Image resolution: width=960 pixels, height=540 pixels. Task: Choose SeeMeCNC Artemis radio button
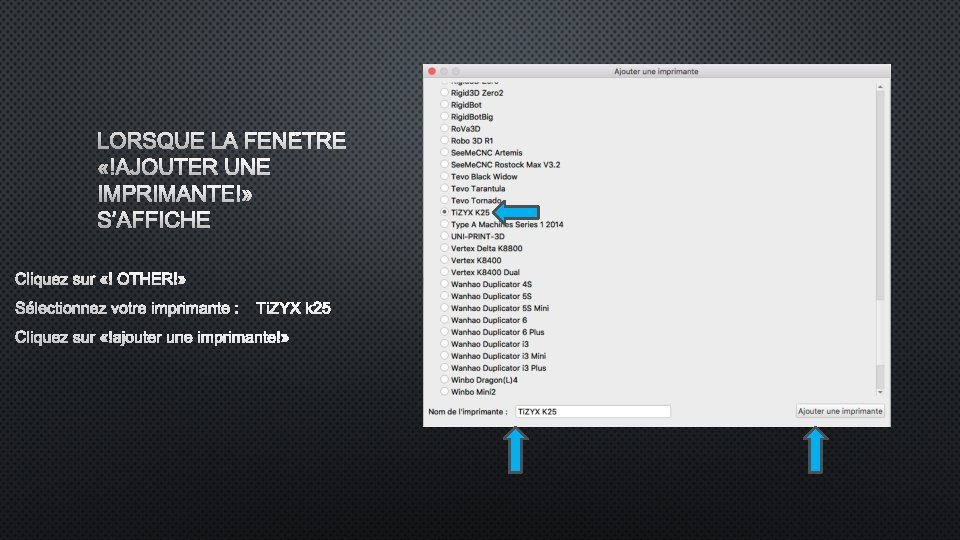(x=444, y=152)
